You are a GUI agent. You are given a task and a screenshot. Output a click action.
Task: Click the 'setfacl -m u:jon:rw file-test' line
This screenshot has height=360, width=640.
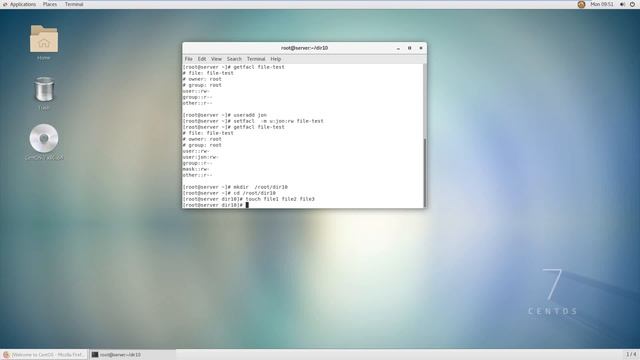tap(253, 121)
